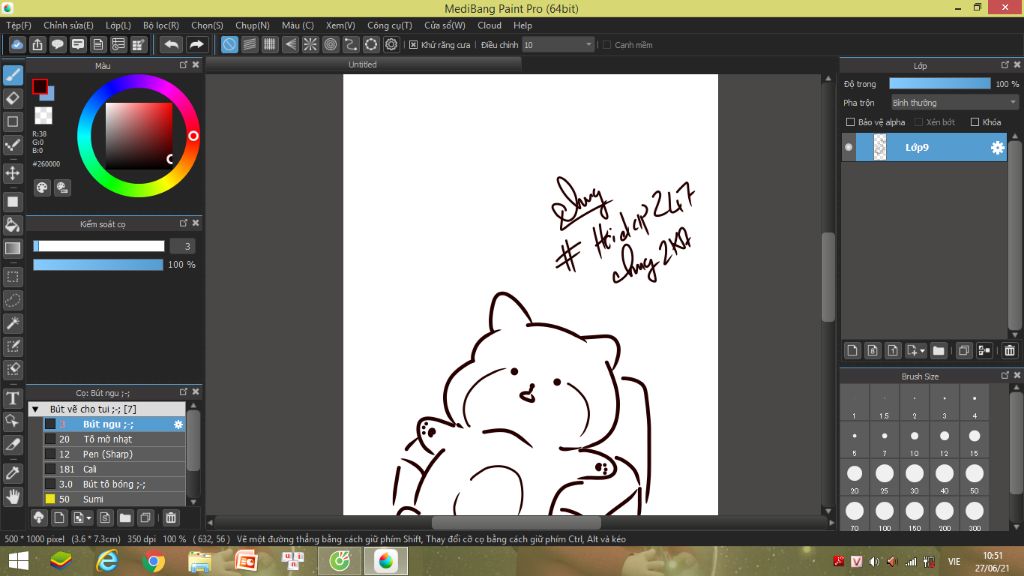Toggle Xén bớt checkbox
1024x576 pixels.
point(918,122)
